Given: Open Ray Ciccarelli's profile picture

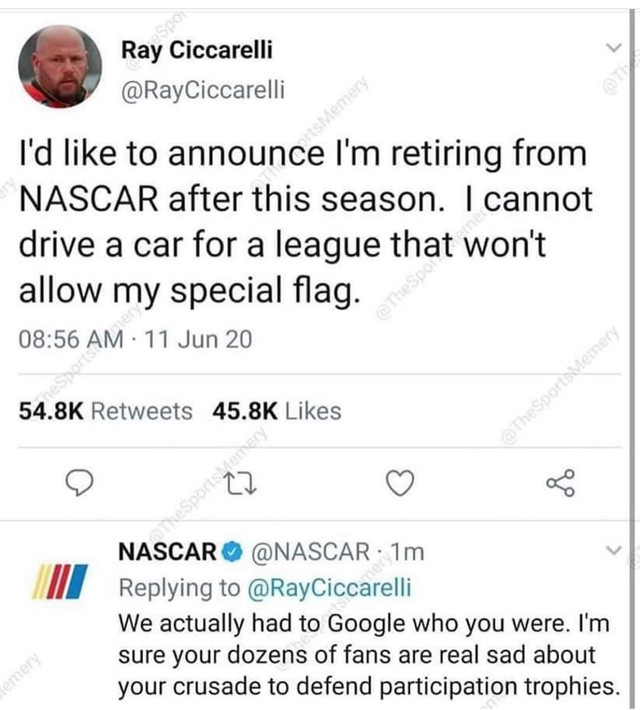Looking at the screenshot, I should 60,67.
